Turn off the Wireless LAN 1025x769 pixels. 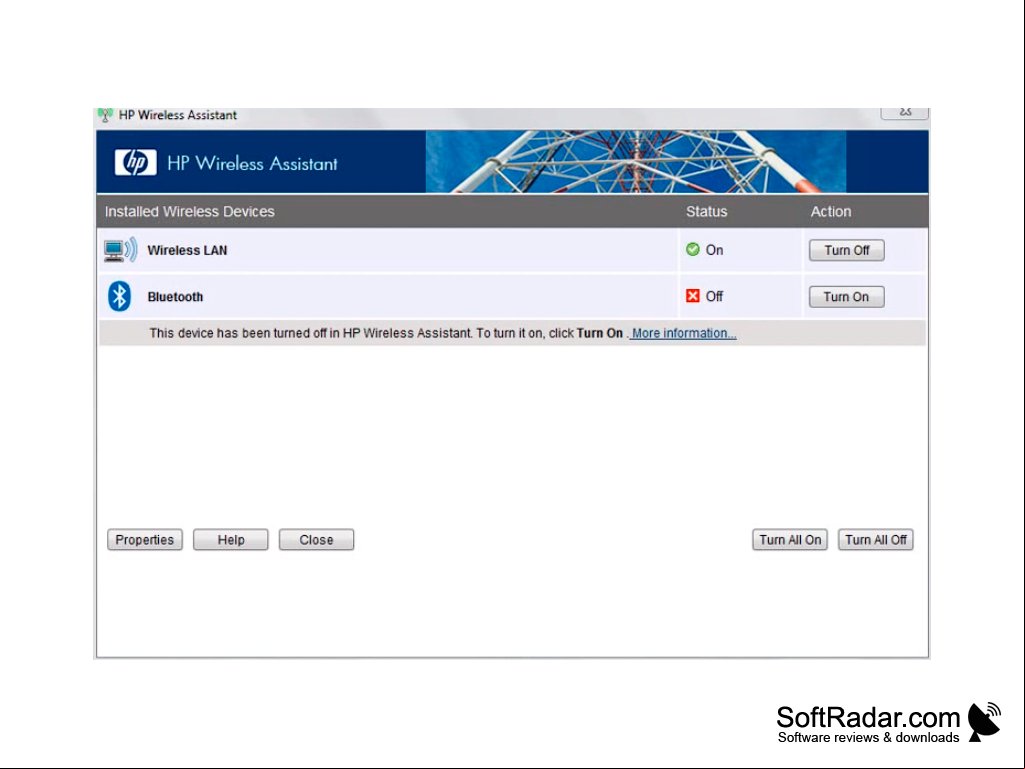pos(847,250)
